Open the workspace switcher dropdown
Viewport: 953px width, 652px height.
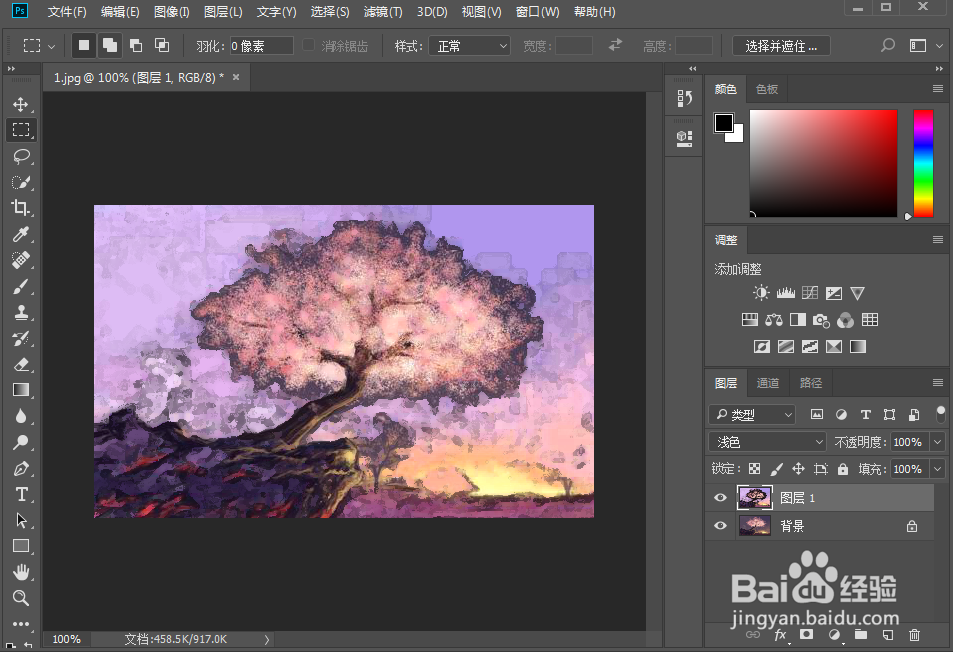pyautogui.click(x=940, y=46)
